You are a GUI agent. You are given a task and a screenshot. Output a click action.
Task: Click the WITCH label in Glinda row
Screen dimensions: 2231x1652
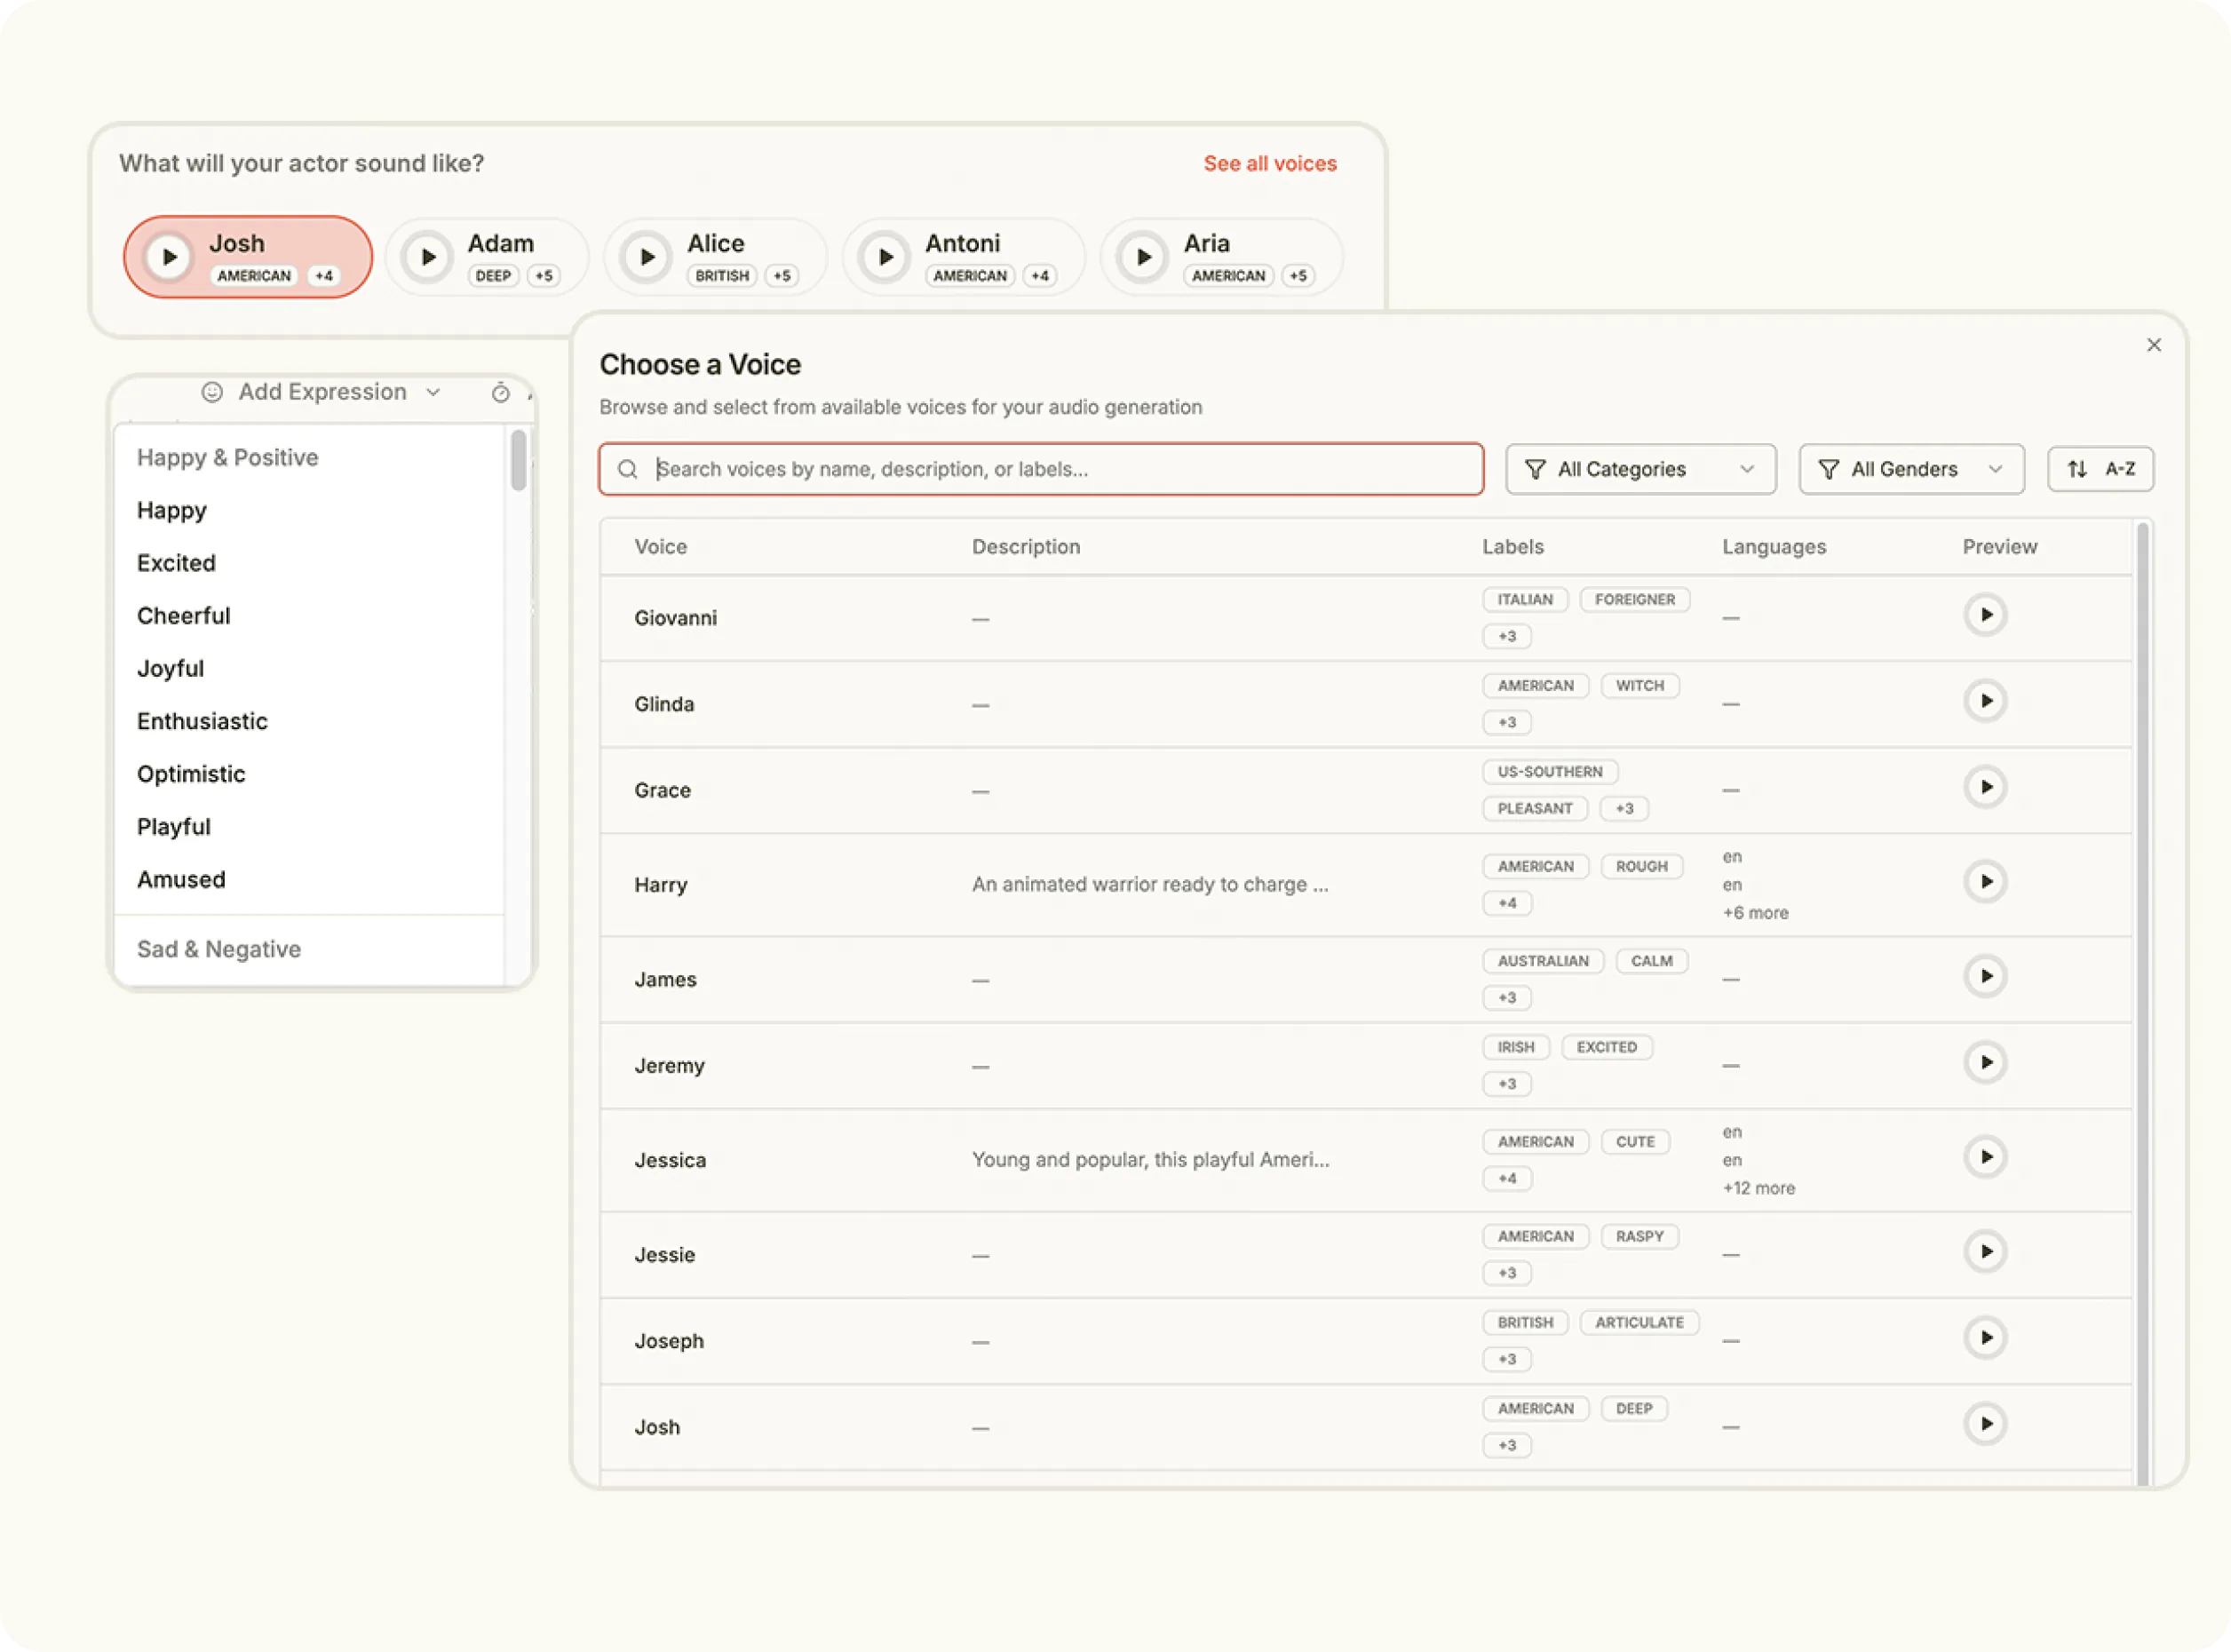click(x=1640, y=686)
